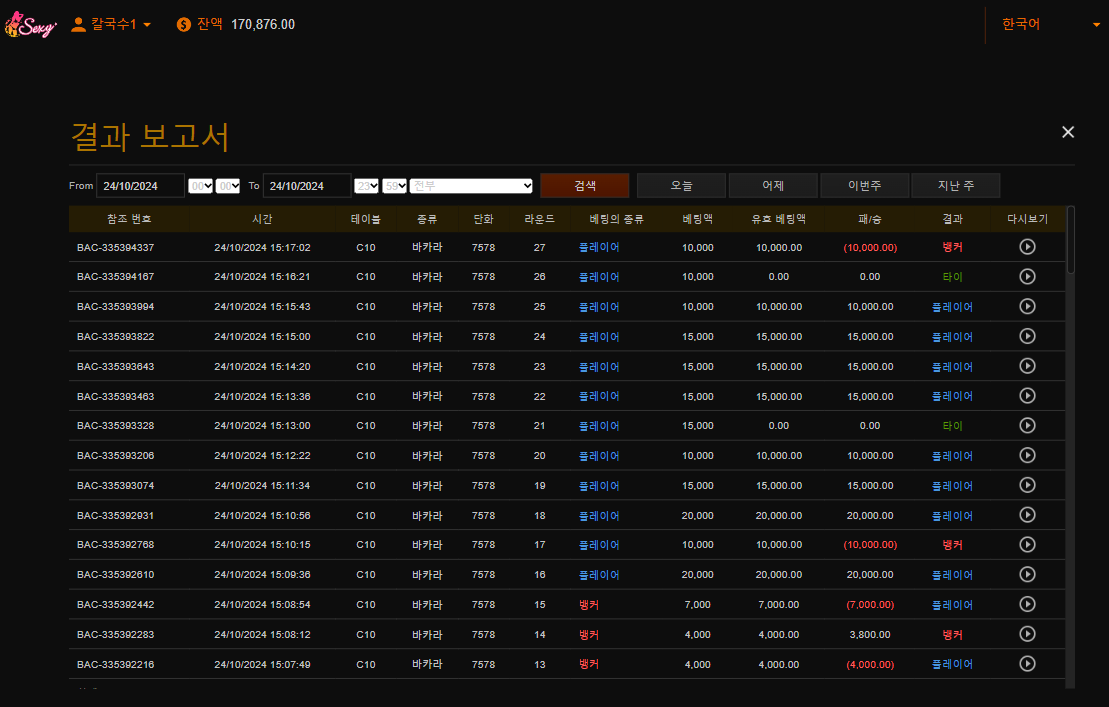Watch replay for round 21 tie
The width and height of the screenshot is (1109, 707).
coord(1027,426)
